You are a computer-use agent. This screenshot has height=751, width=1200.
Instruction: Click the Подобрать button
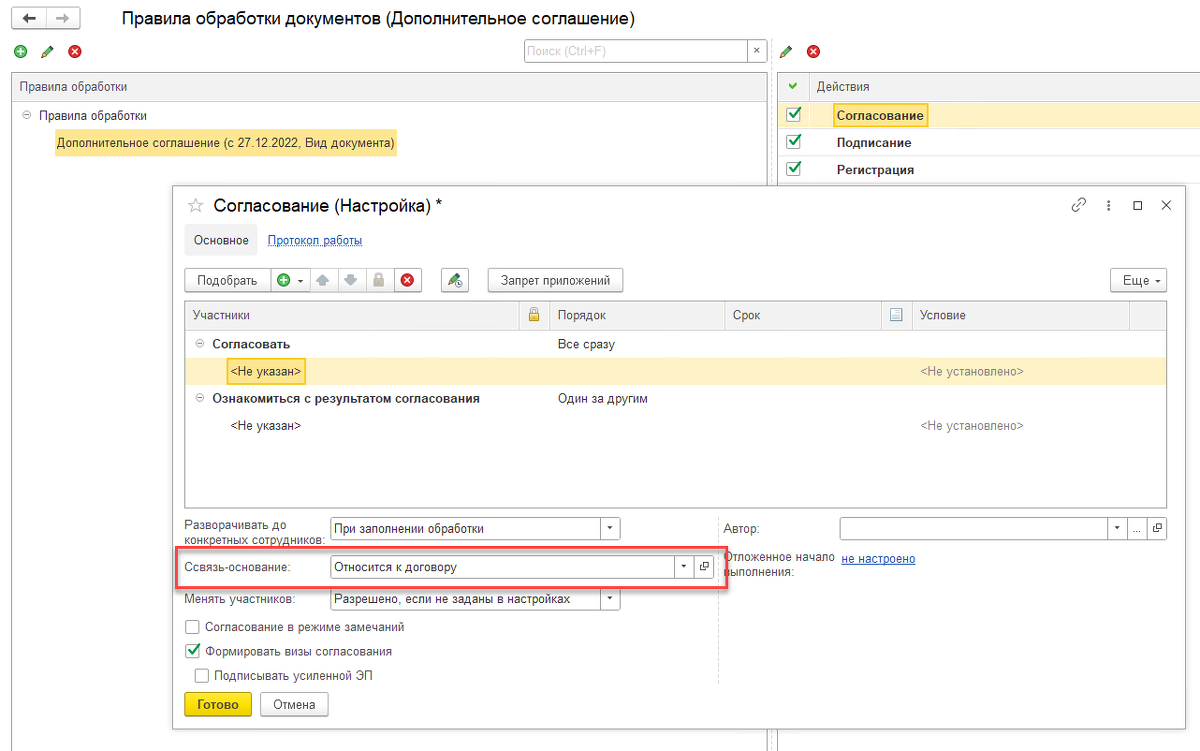coord(227,281)
